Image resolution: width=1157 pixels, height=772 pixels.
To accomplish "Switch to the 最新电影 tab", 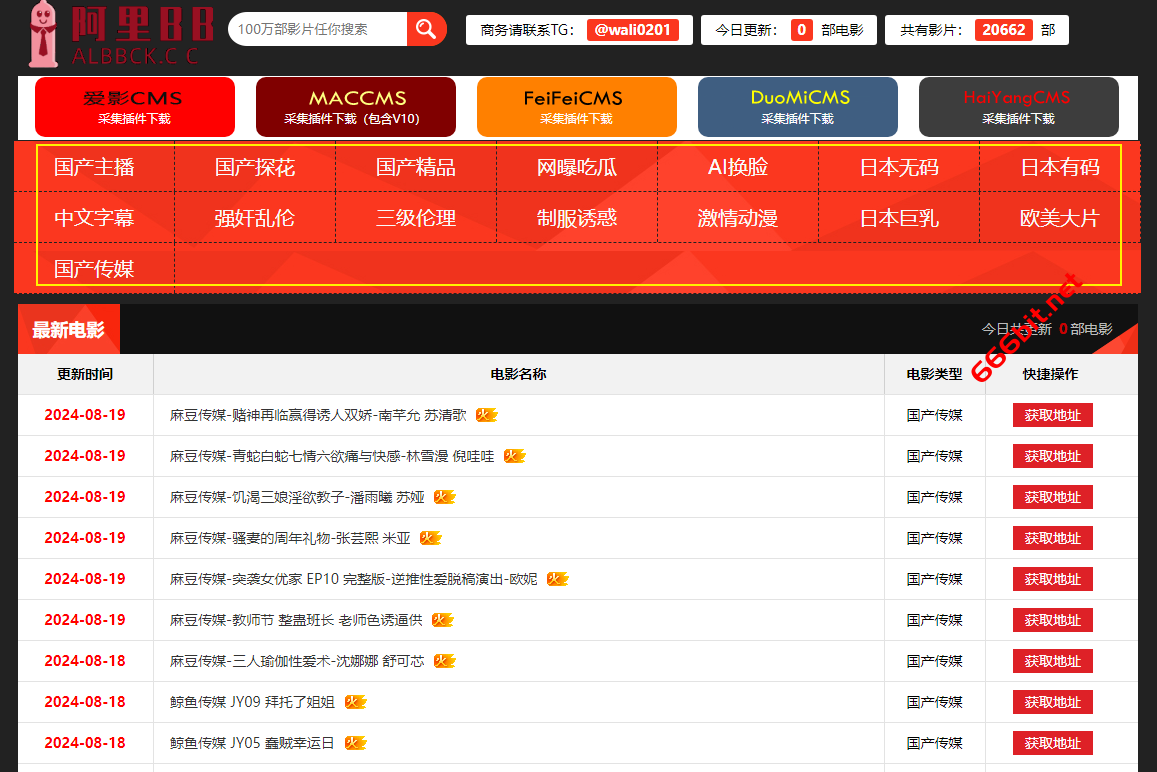I will coord(68,330).
